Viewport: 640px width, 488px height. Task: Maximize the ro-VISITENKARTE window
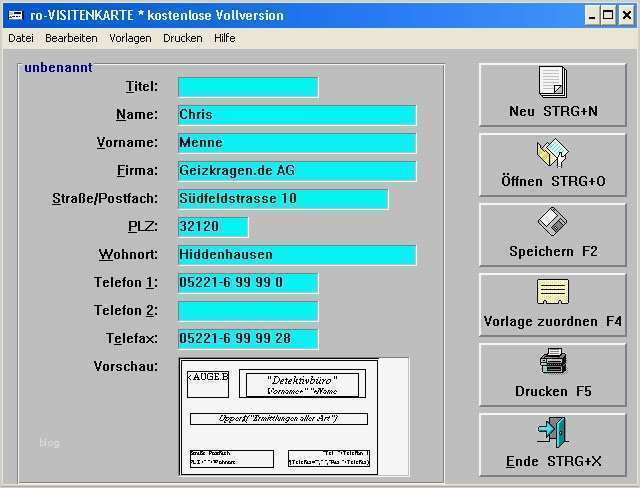point(608,16)
